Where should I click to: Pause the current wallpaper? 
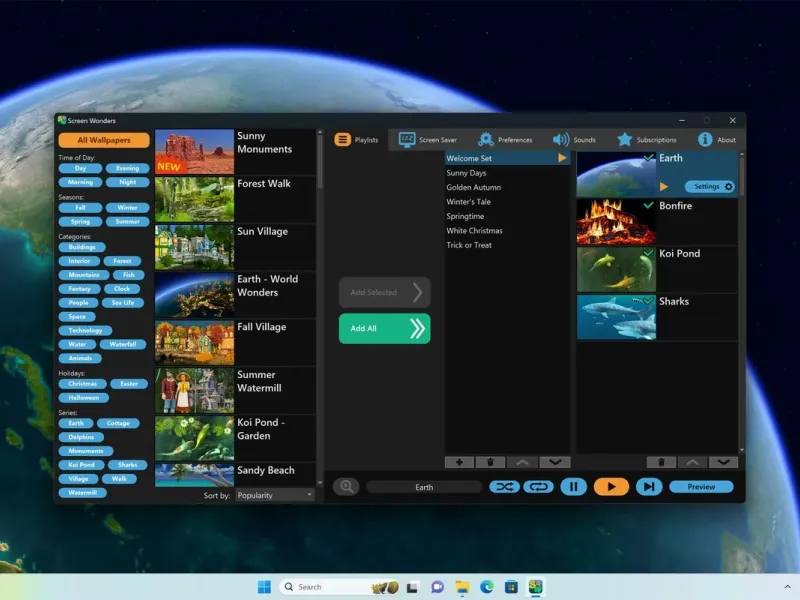point(573,487)
